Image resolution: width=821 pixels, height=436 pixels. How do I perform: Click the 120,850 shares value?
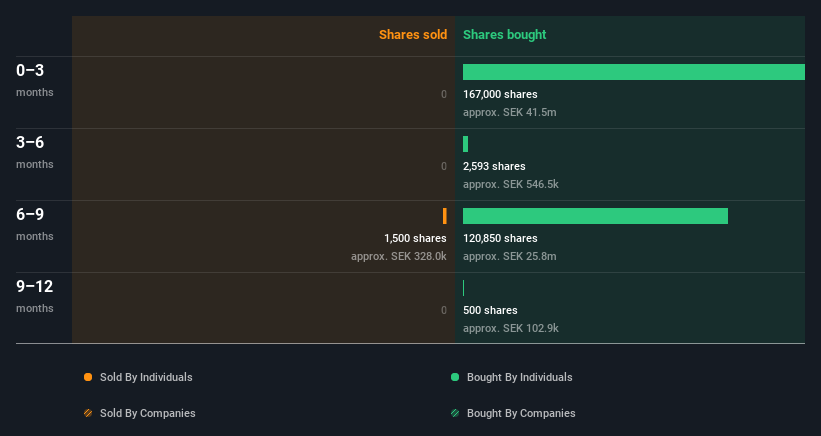[x=500, y=238]
